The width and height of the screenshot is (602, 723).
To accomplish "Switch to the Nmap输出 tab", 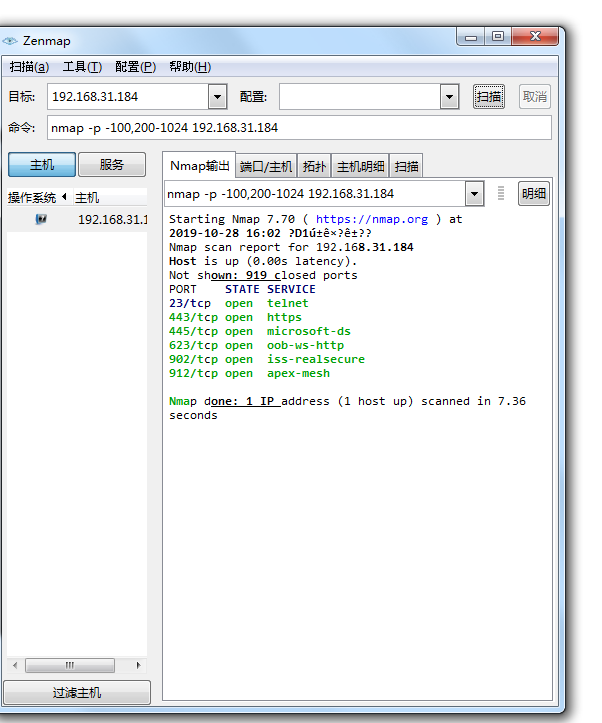I will [200, 166].
